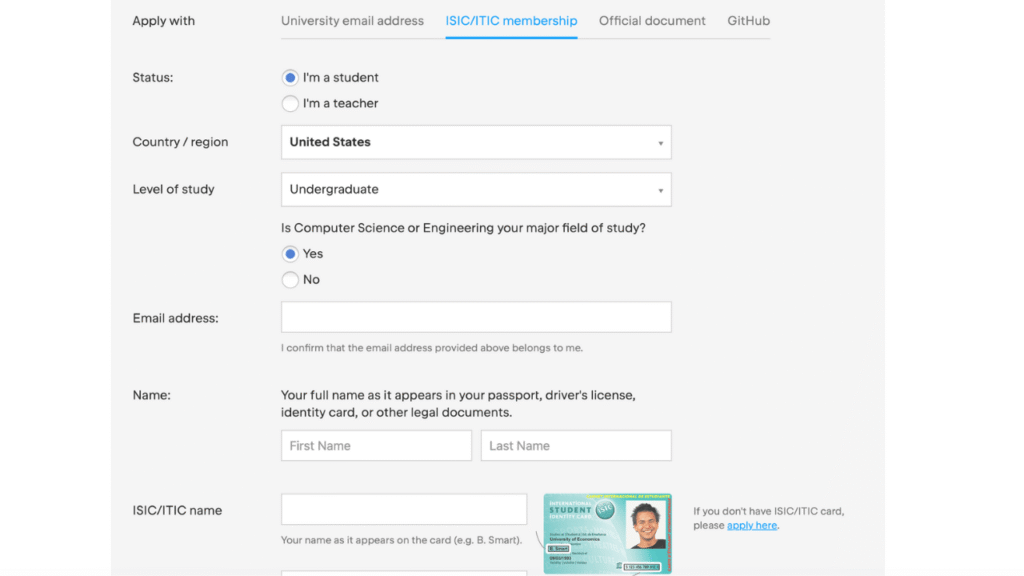
Task: Click the Country dropdown arrow
Action: click(660, 143)
